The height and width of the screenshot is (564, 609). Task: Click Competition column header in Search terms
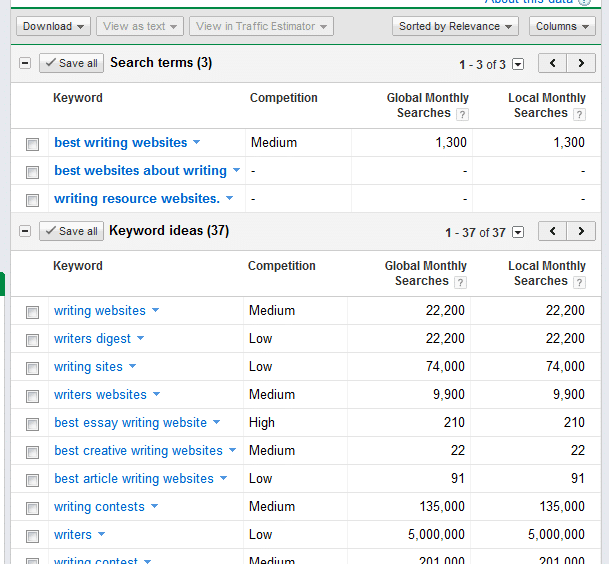tap(284, 98)
